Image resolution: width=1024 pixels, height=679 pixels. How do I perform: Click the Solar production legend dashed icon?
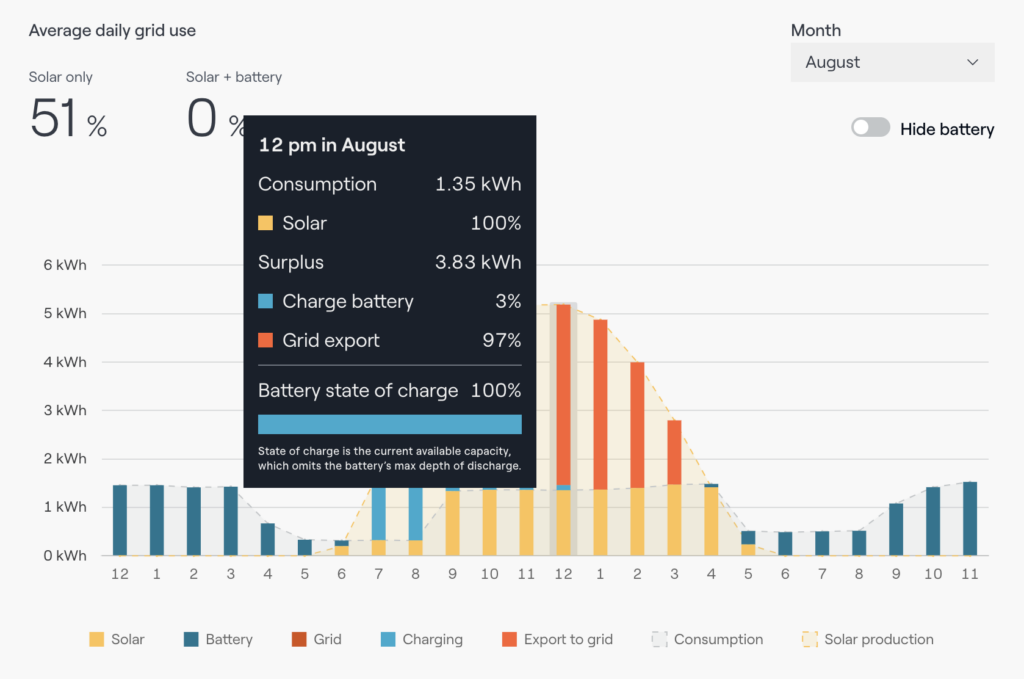(x=809, y=639)
